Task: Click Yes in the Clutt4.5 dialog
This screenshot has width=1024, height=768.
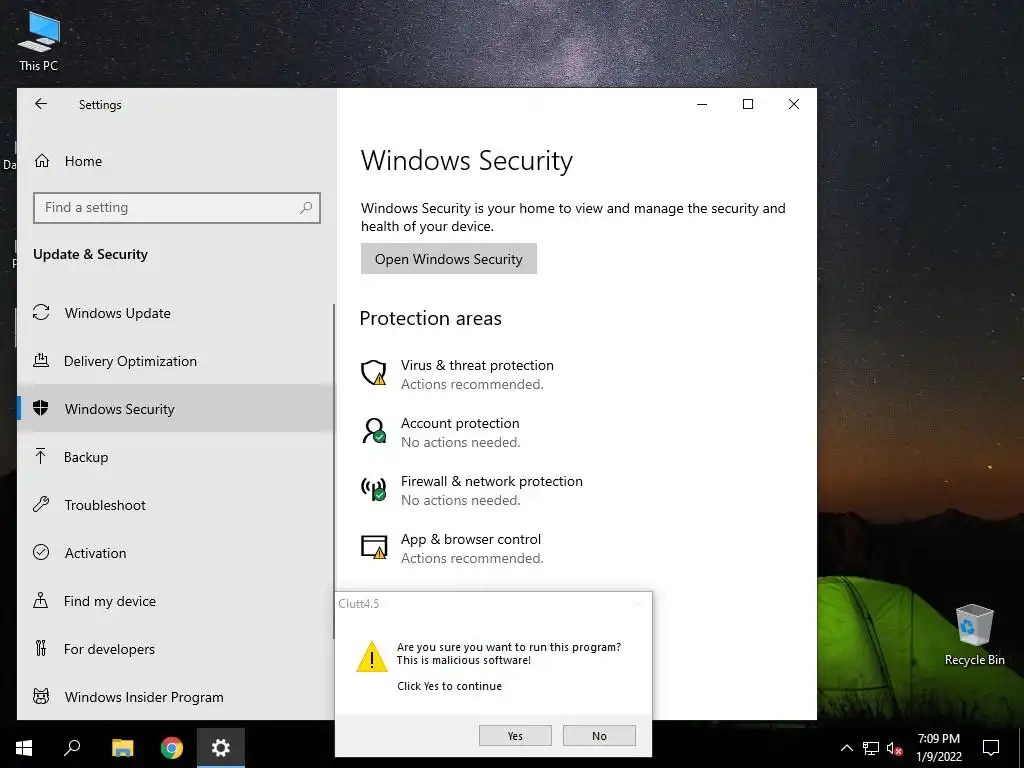Action: pyautogui.click(x=515, y=736)
